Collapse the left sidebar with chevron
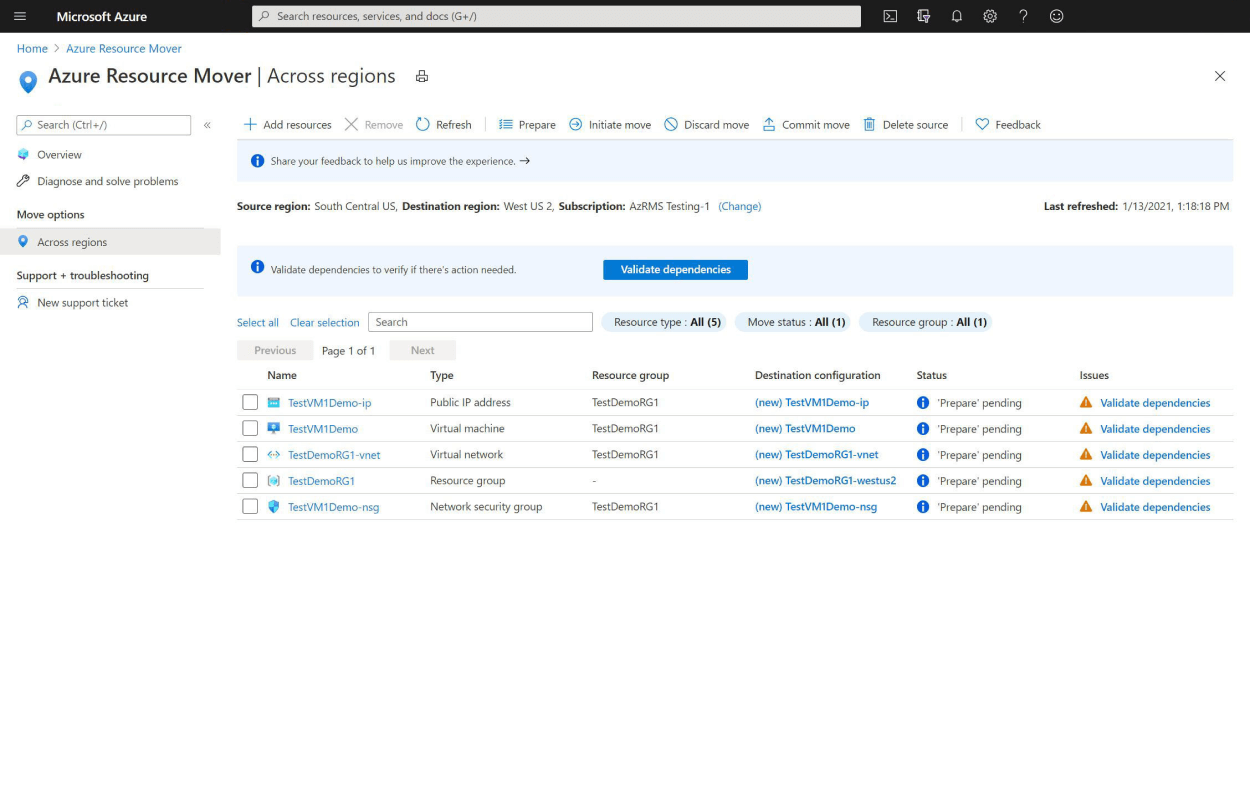This screenshot has height=802, width=1250. pos(207,125)
